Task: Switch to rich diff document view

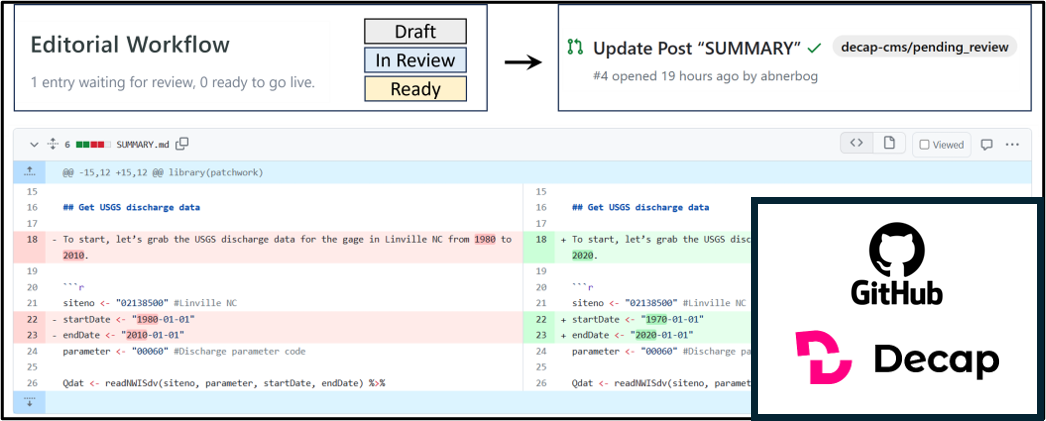Action: click(x=888, y=144)
